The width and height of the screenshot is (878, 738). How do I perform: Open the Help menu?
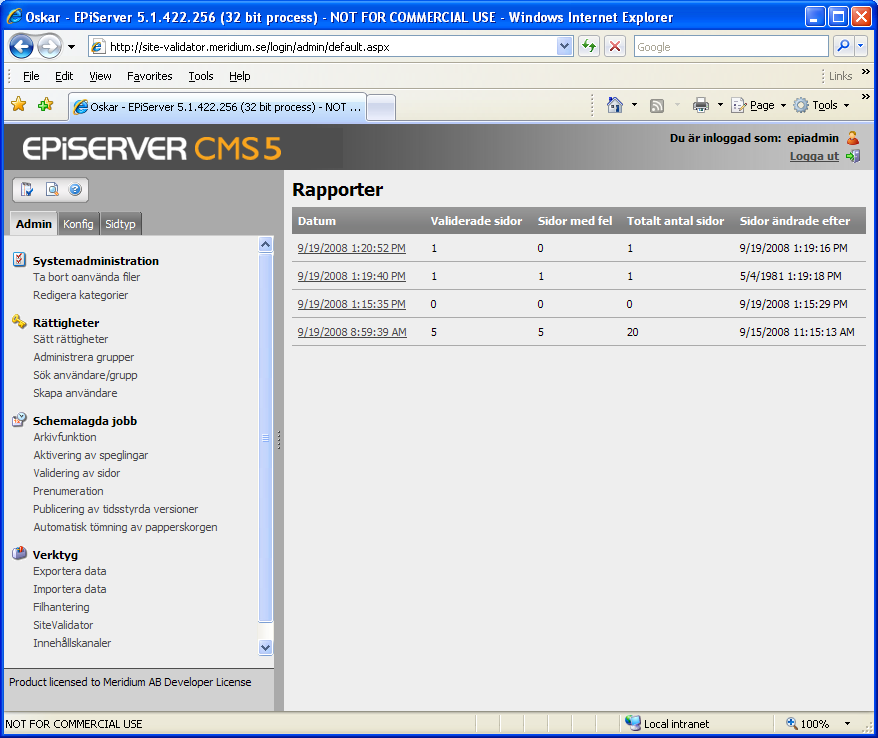(x=240, y=76)
